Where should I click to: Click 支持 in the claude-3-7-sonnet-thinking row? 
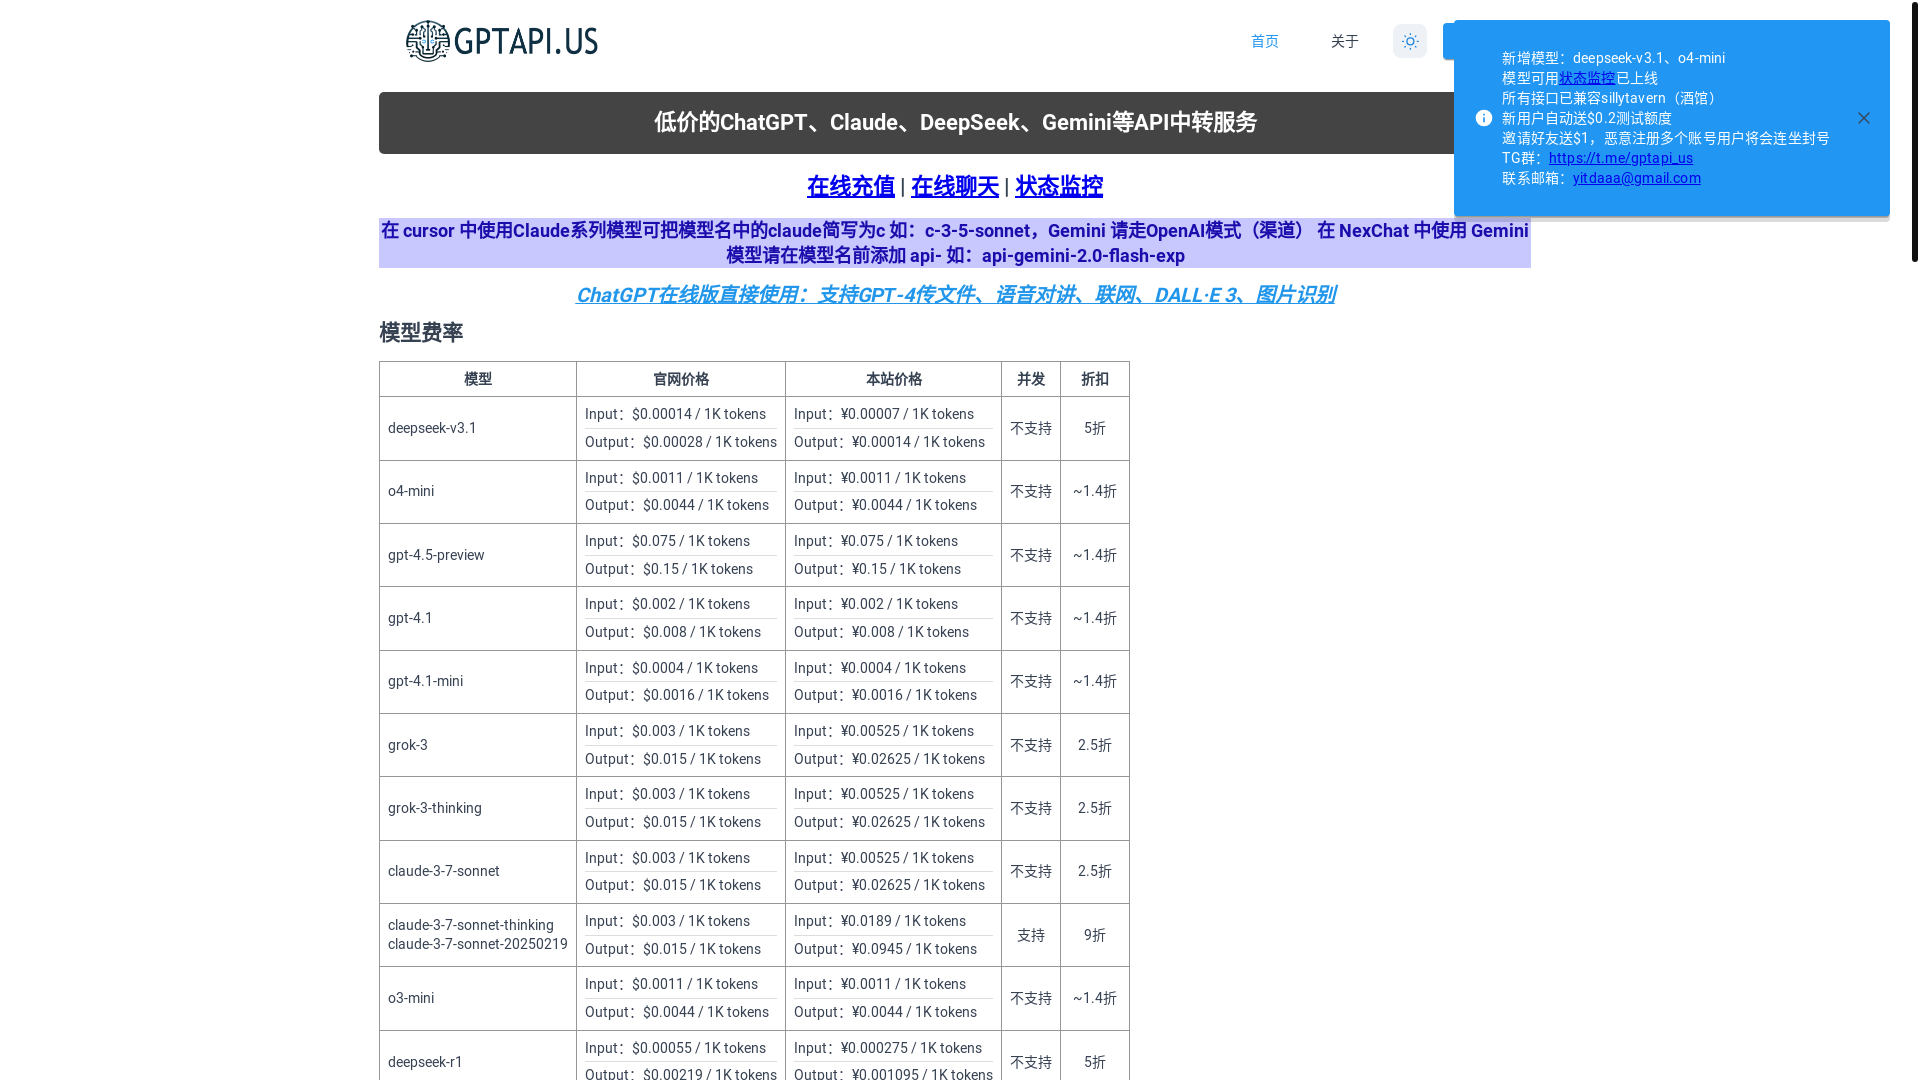click(1031, 935)
